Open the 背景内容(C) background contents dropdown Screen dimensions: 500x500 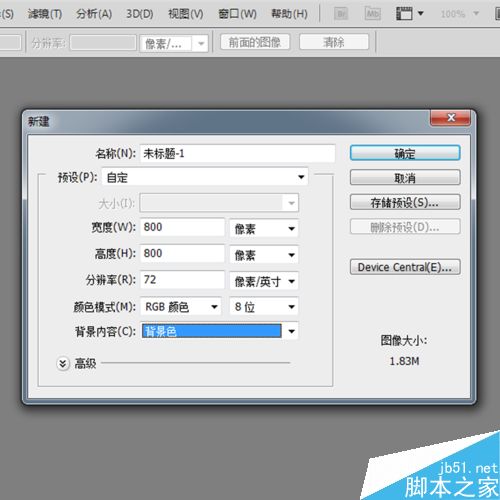click(219, 331)
